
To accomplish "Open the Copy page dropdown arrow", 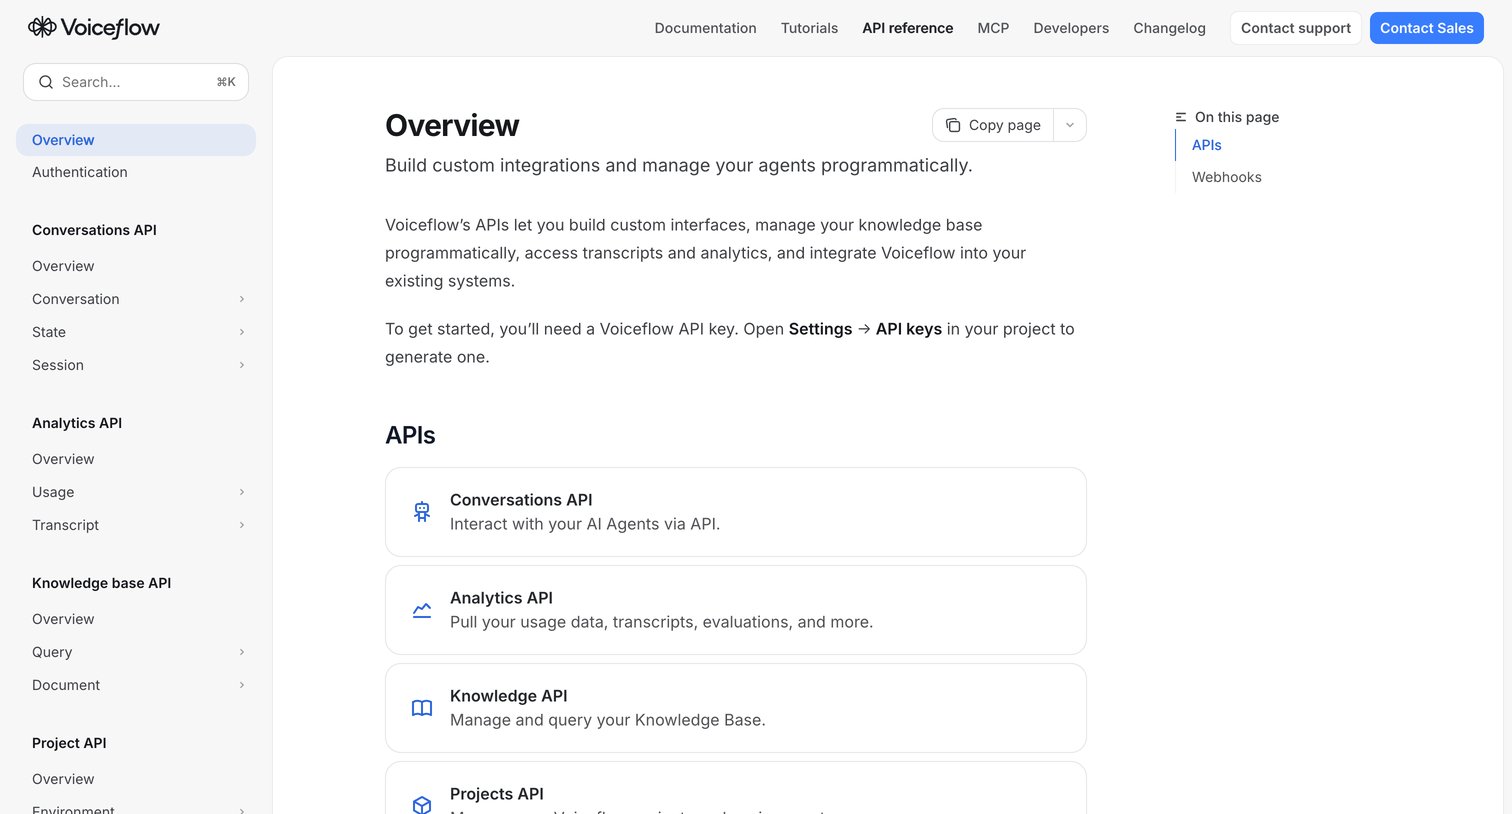I will 1070,125.
